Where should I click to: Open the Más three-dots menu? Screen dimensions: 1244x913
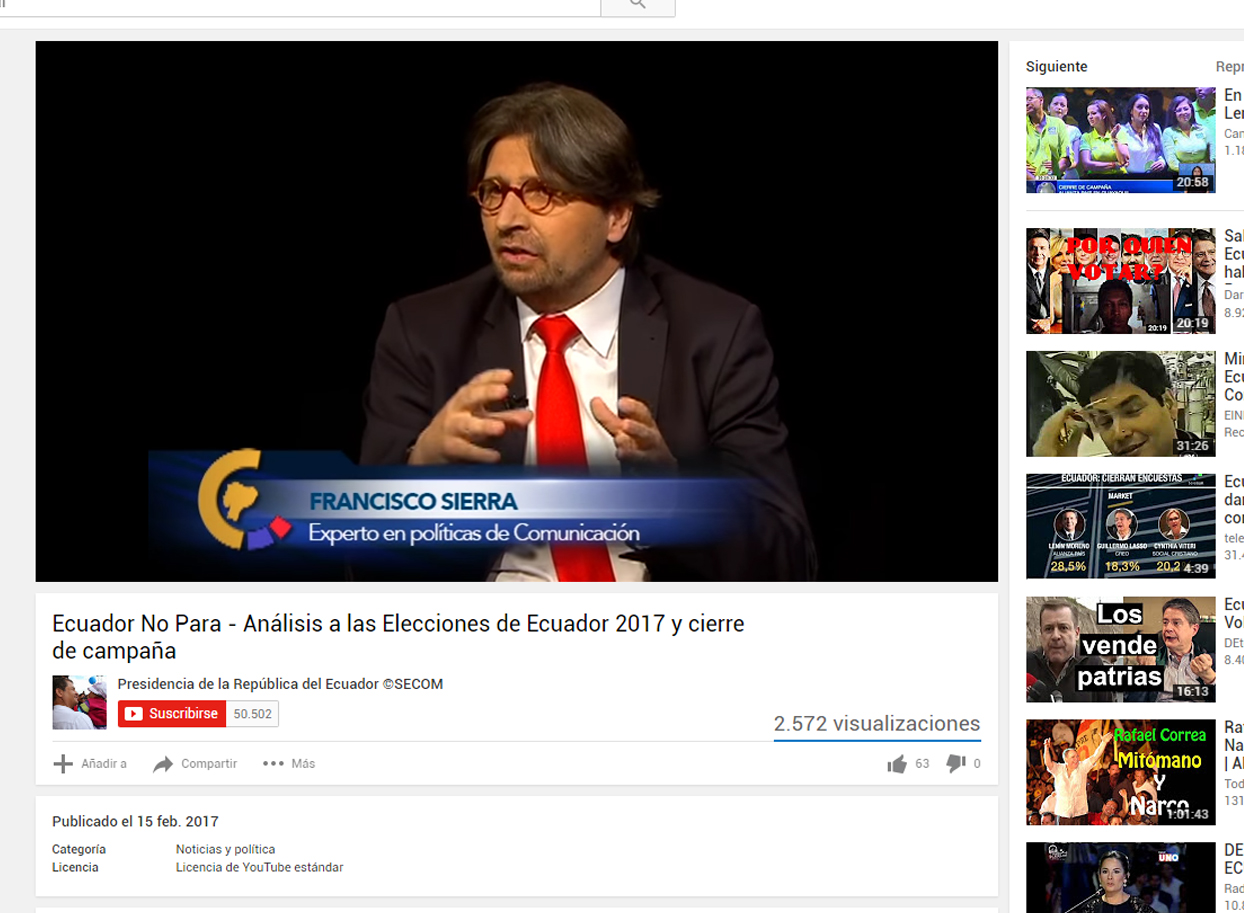273,764
